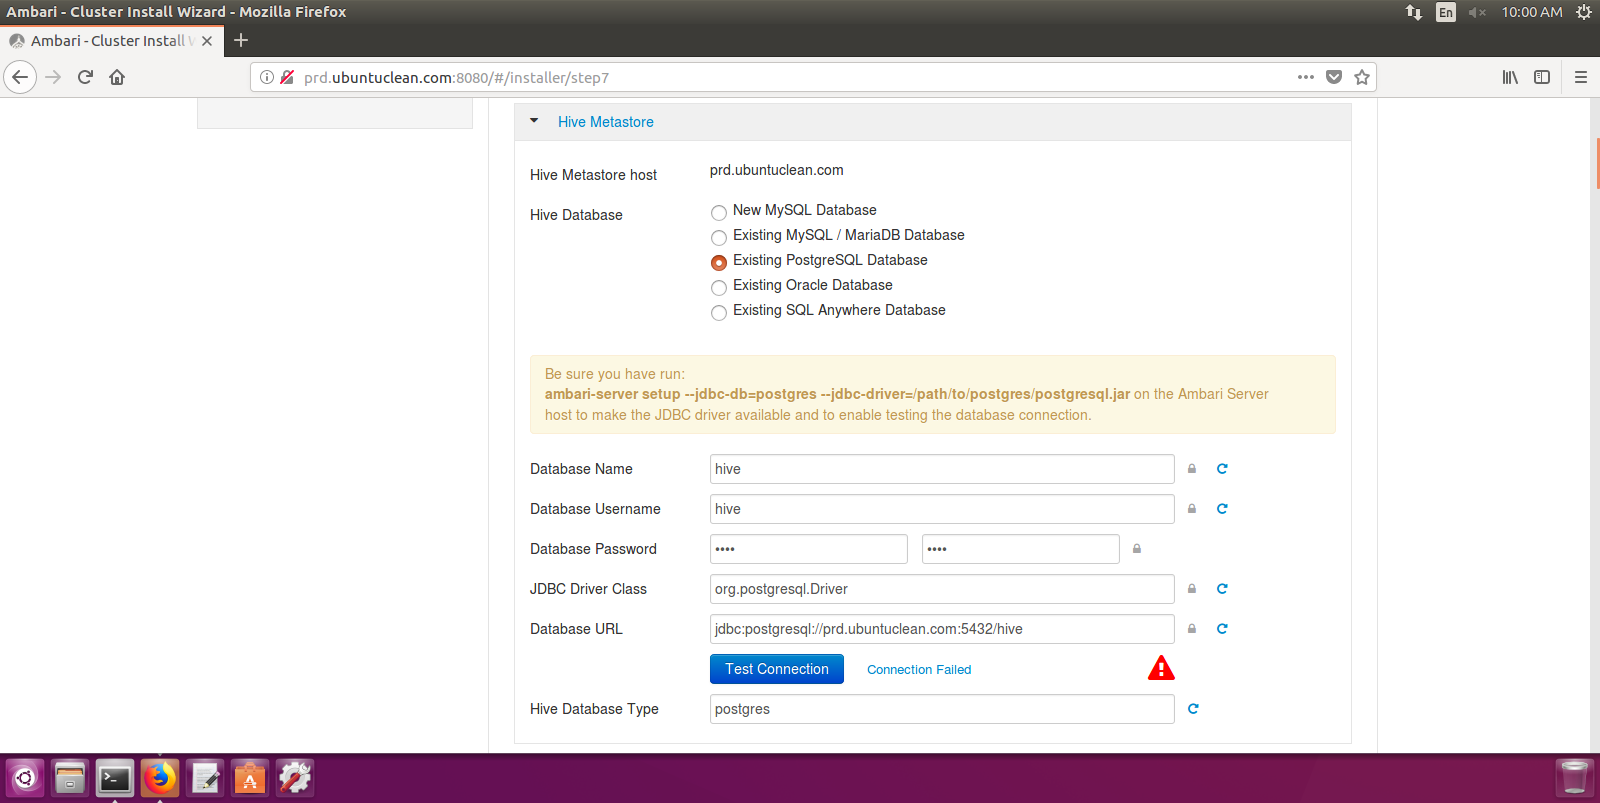Open System Settings from taskbar
This screenshot has width=1600, height=803.
point(295,778)
